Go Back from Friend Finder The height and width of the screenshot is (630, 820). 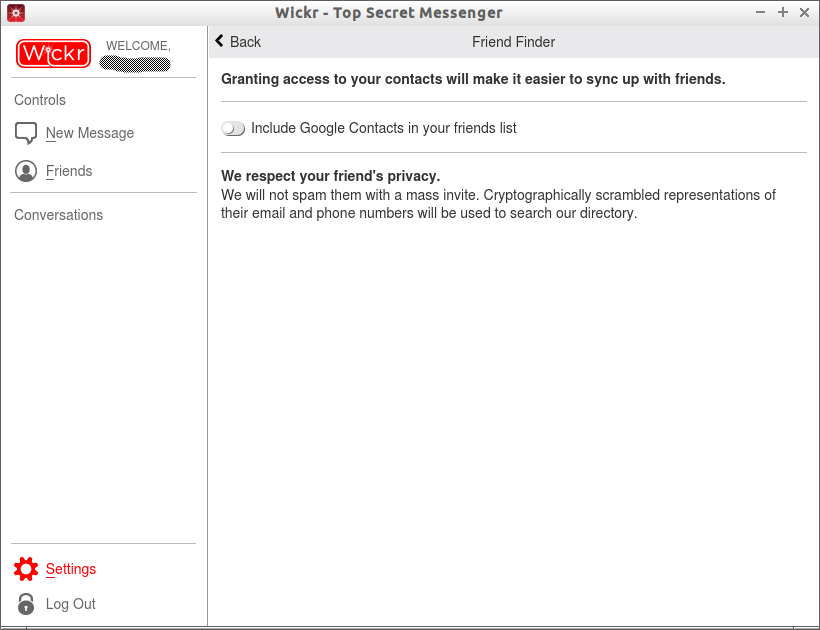[238, 41]
